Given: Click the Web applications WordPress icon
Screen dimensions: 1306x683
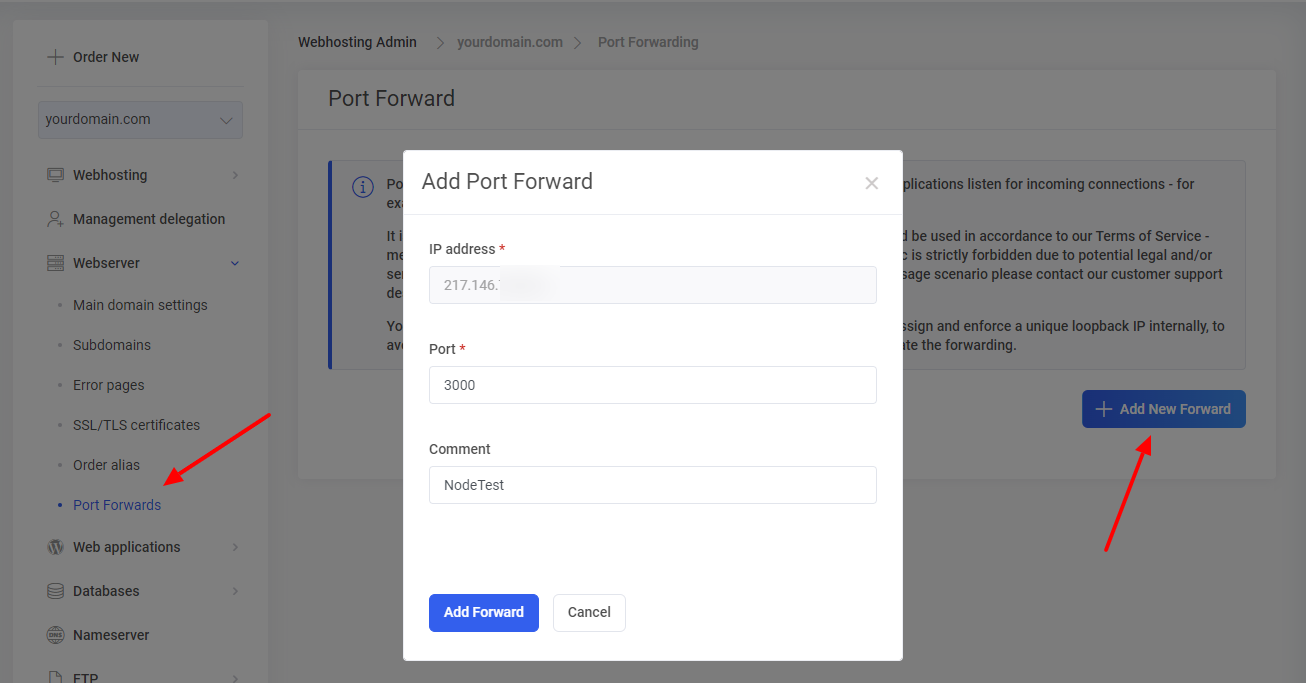Looking at the screenshot, I should [54, 547].
